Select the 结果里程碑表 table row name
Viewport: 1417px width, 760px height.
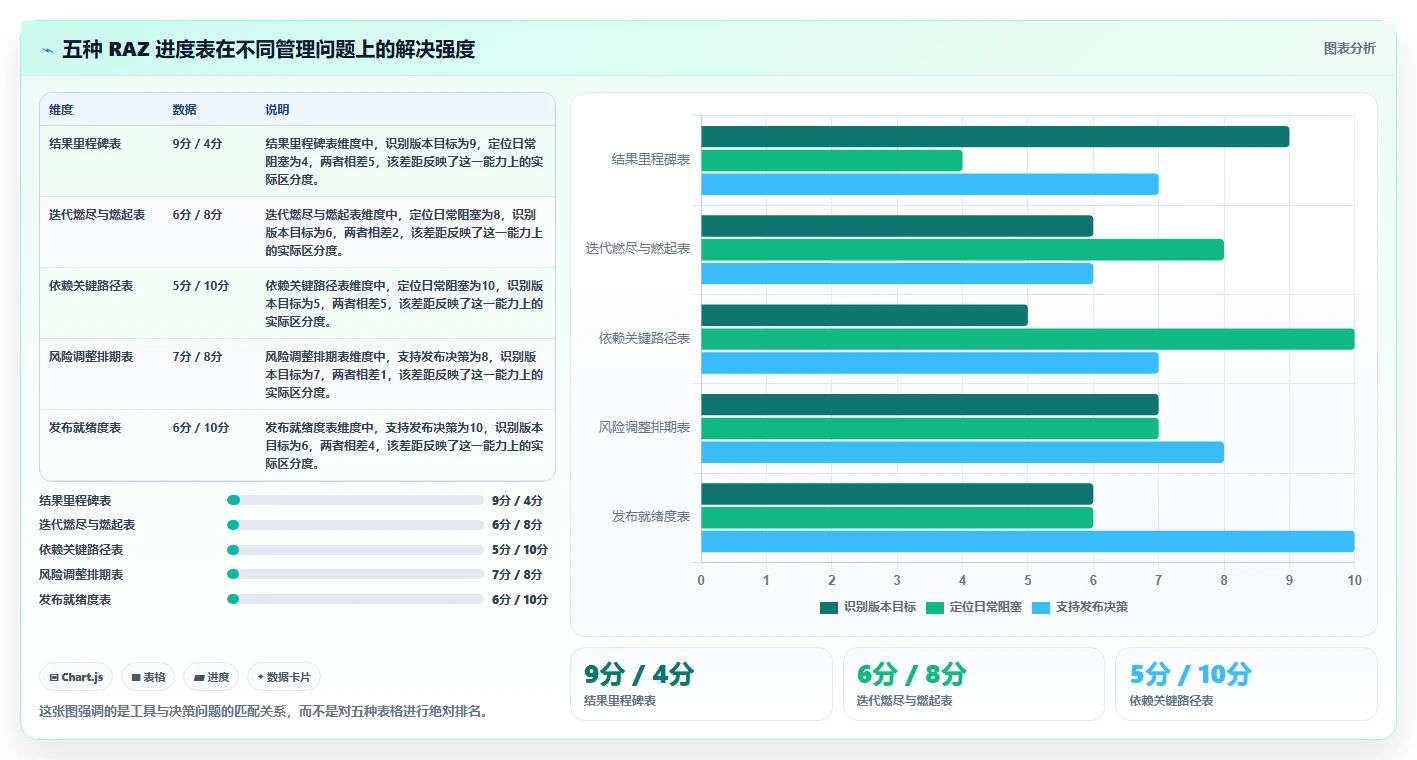click(x=85, y=143)
